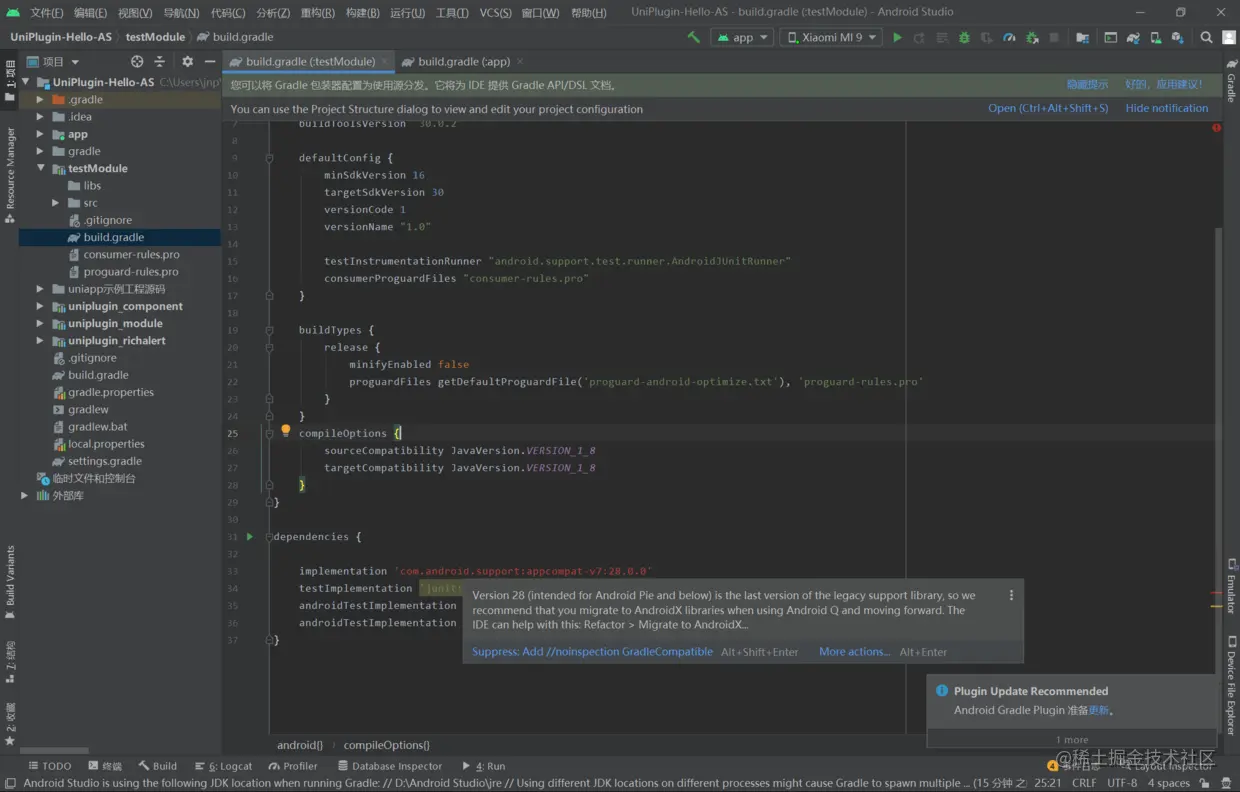Open the 文件(F) menu
This screenshot has width=1240, height=792.
(x=46, y=13)
